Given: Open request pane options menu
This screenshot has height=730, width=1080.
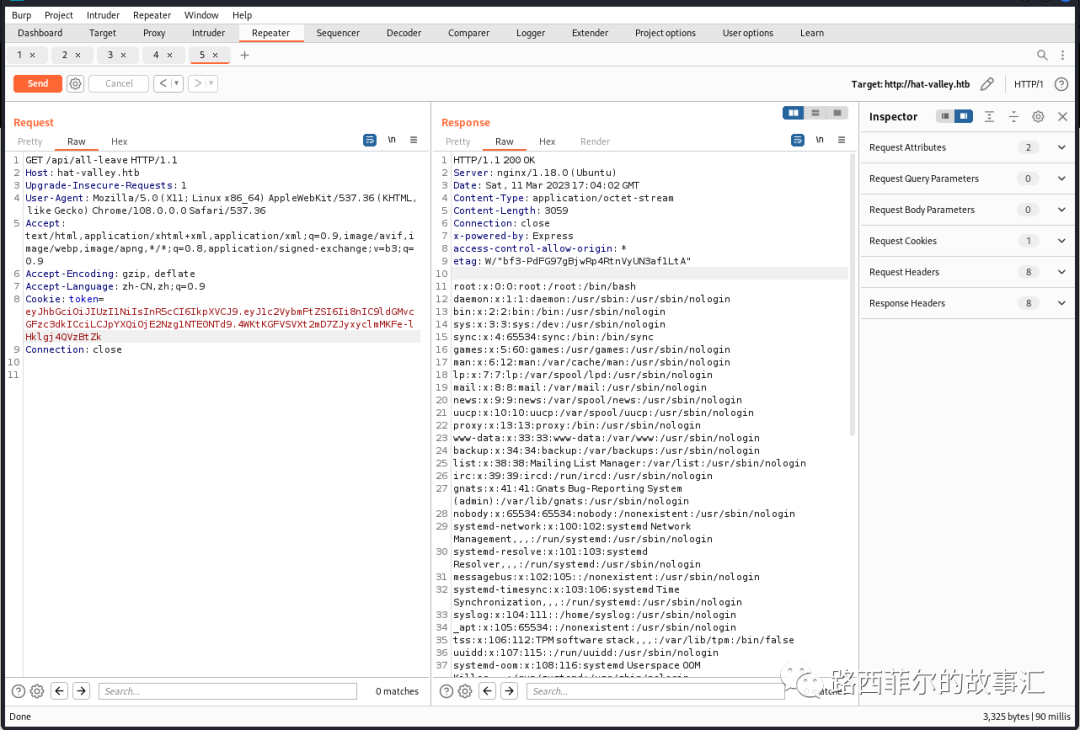Looking at the screenshot, I should pos(414,140).
